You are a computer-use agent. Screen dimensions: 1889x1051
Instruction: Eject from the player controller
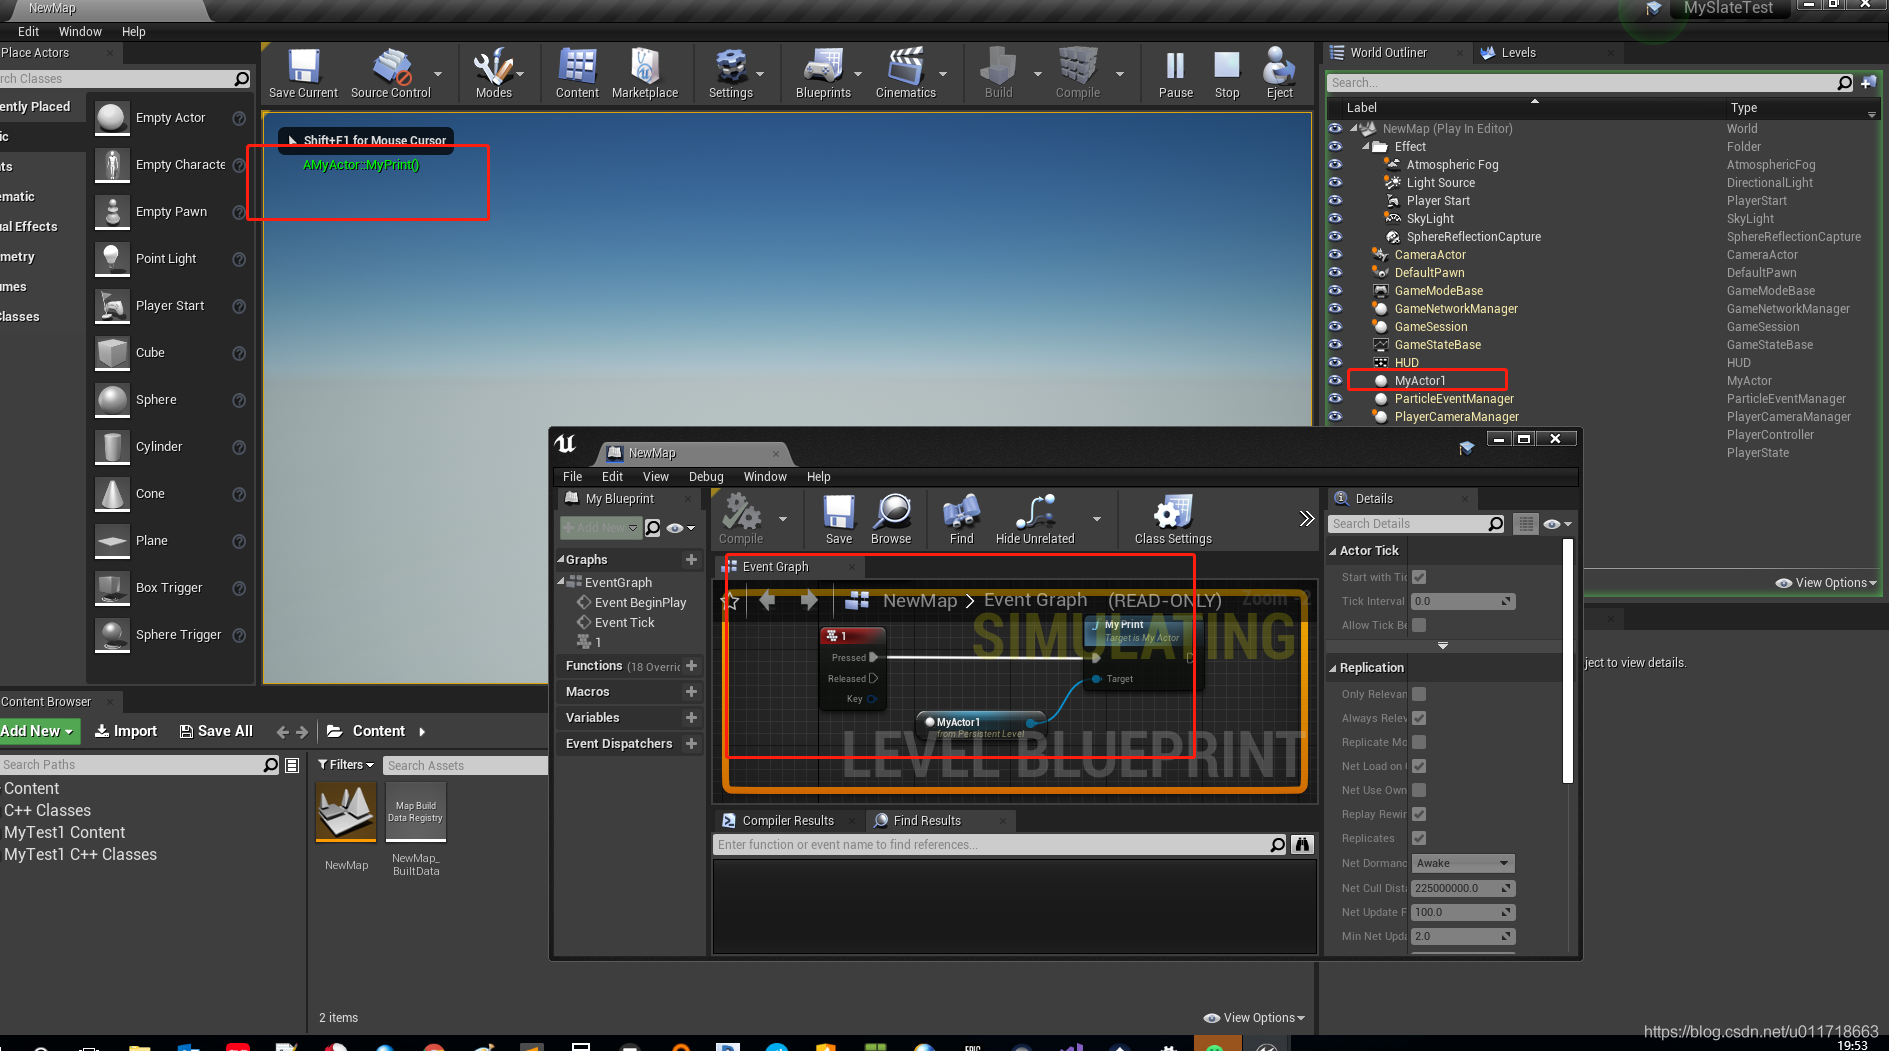click(1279, 73)
